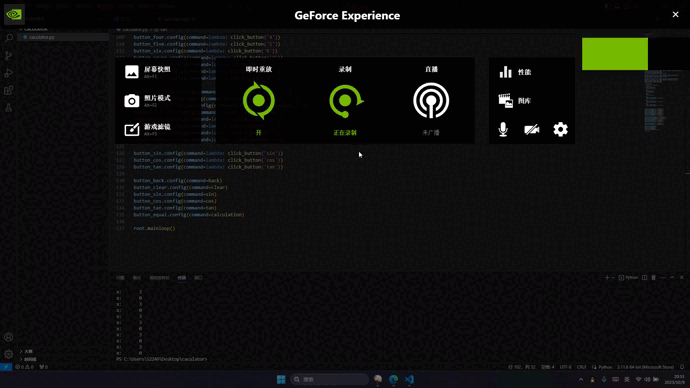The width and height of the screenshot is (690, 388).
Task: Maximize the panel with the chevron-up icon
Action: click(672, 278)
